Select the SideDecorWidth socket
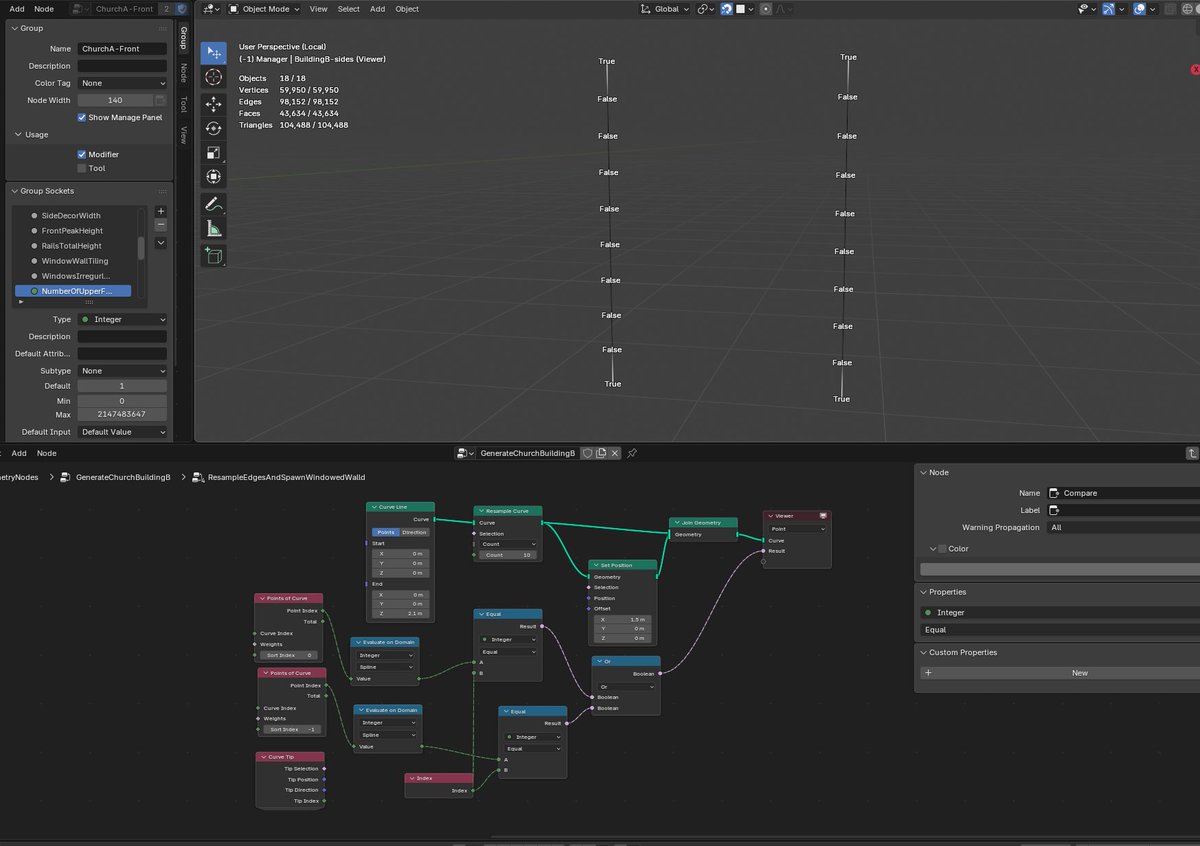Image resolution: width=1200 pixels, height=846 pixels. 71,216
